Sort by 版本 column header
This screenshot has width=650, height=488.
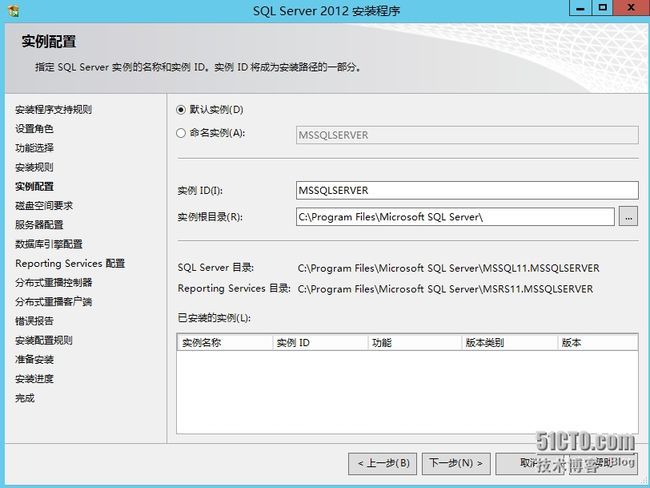598,343
